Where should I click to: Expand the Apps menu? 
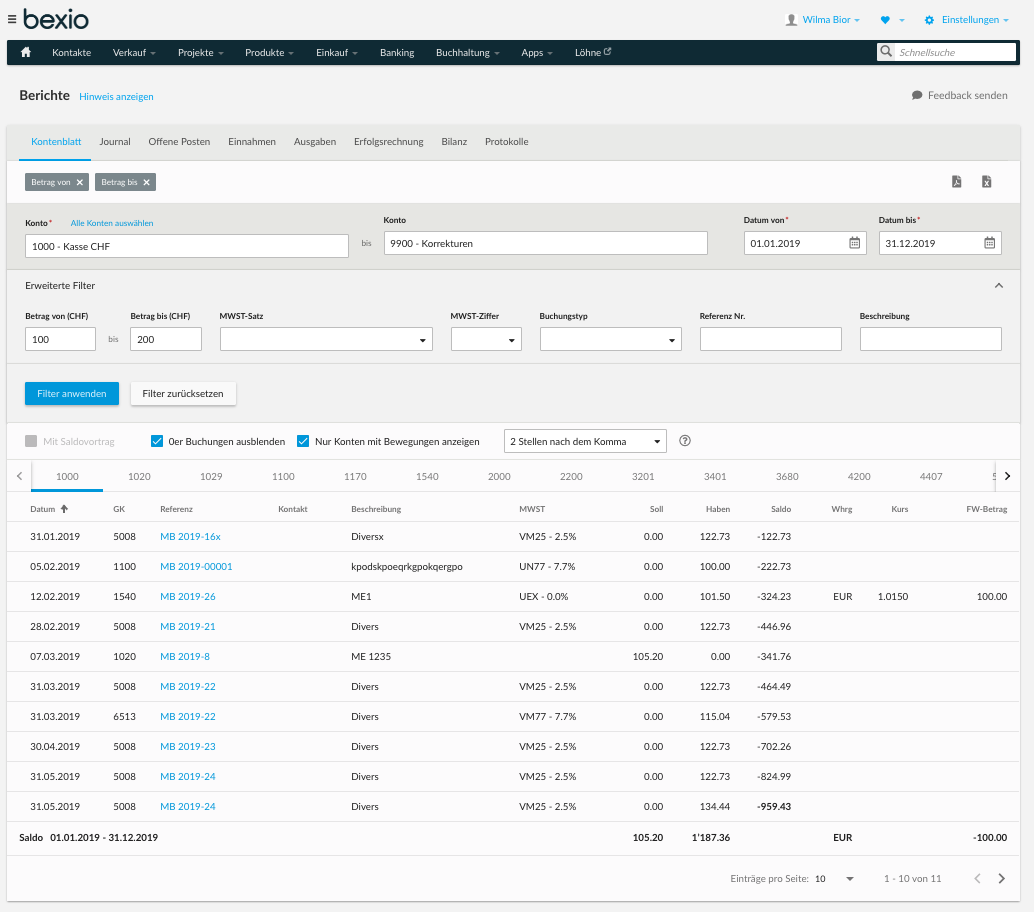click(x=537, y=52)
